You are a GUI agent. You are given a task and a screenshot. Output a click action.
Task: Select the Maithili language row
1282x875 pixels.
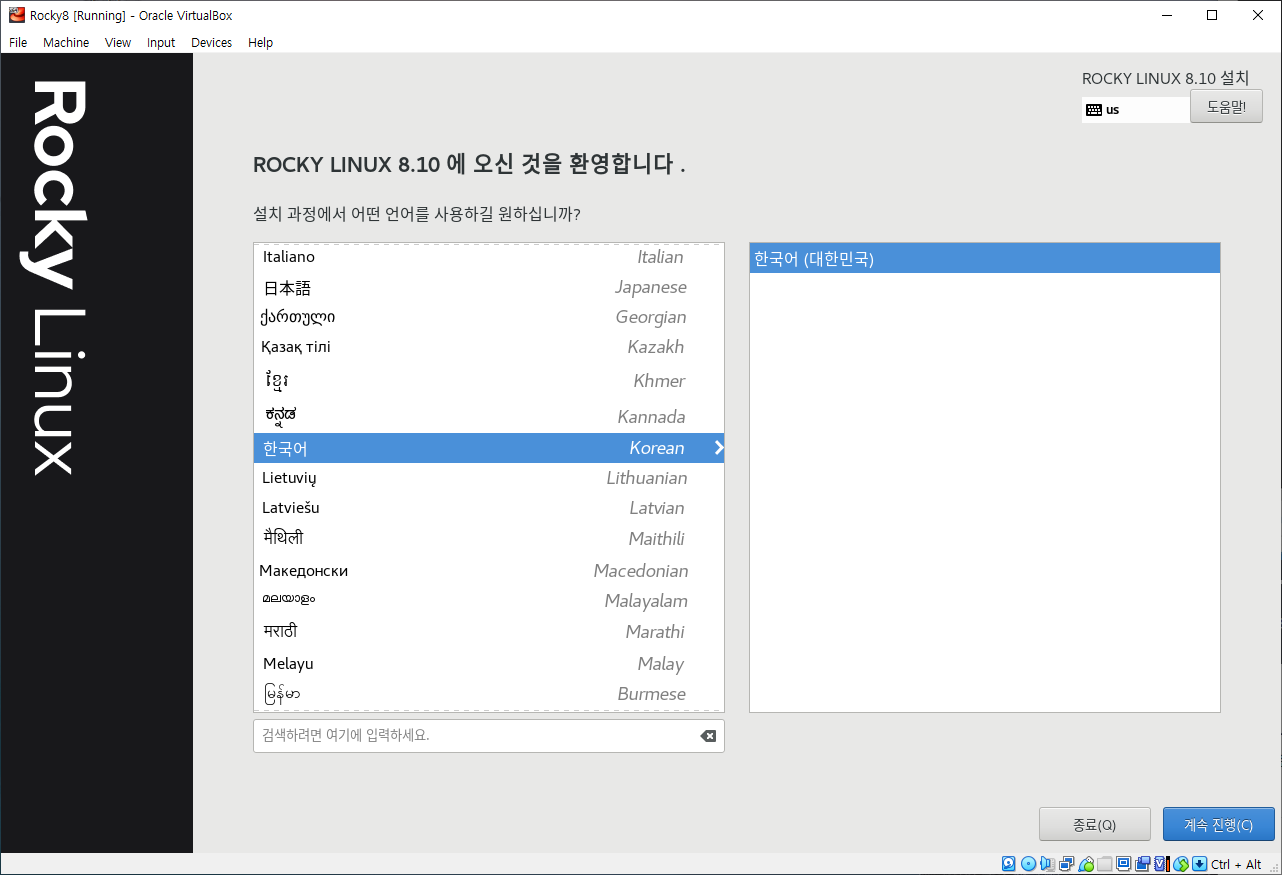click(x=489, y=539)
